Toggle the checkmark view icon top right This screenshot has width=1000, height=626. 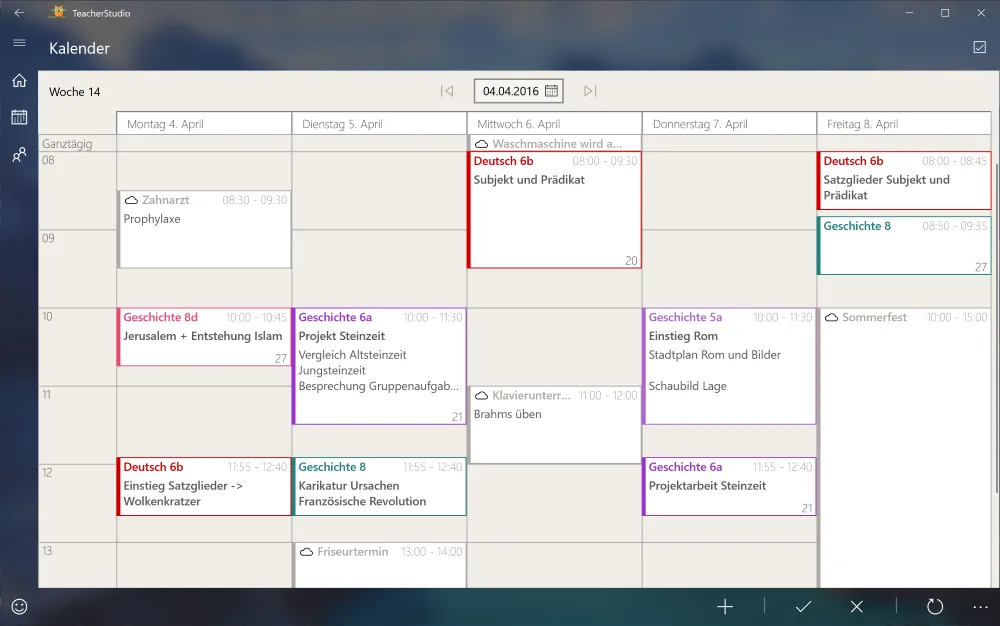(980, 47)
